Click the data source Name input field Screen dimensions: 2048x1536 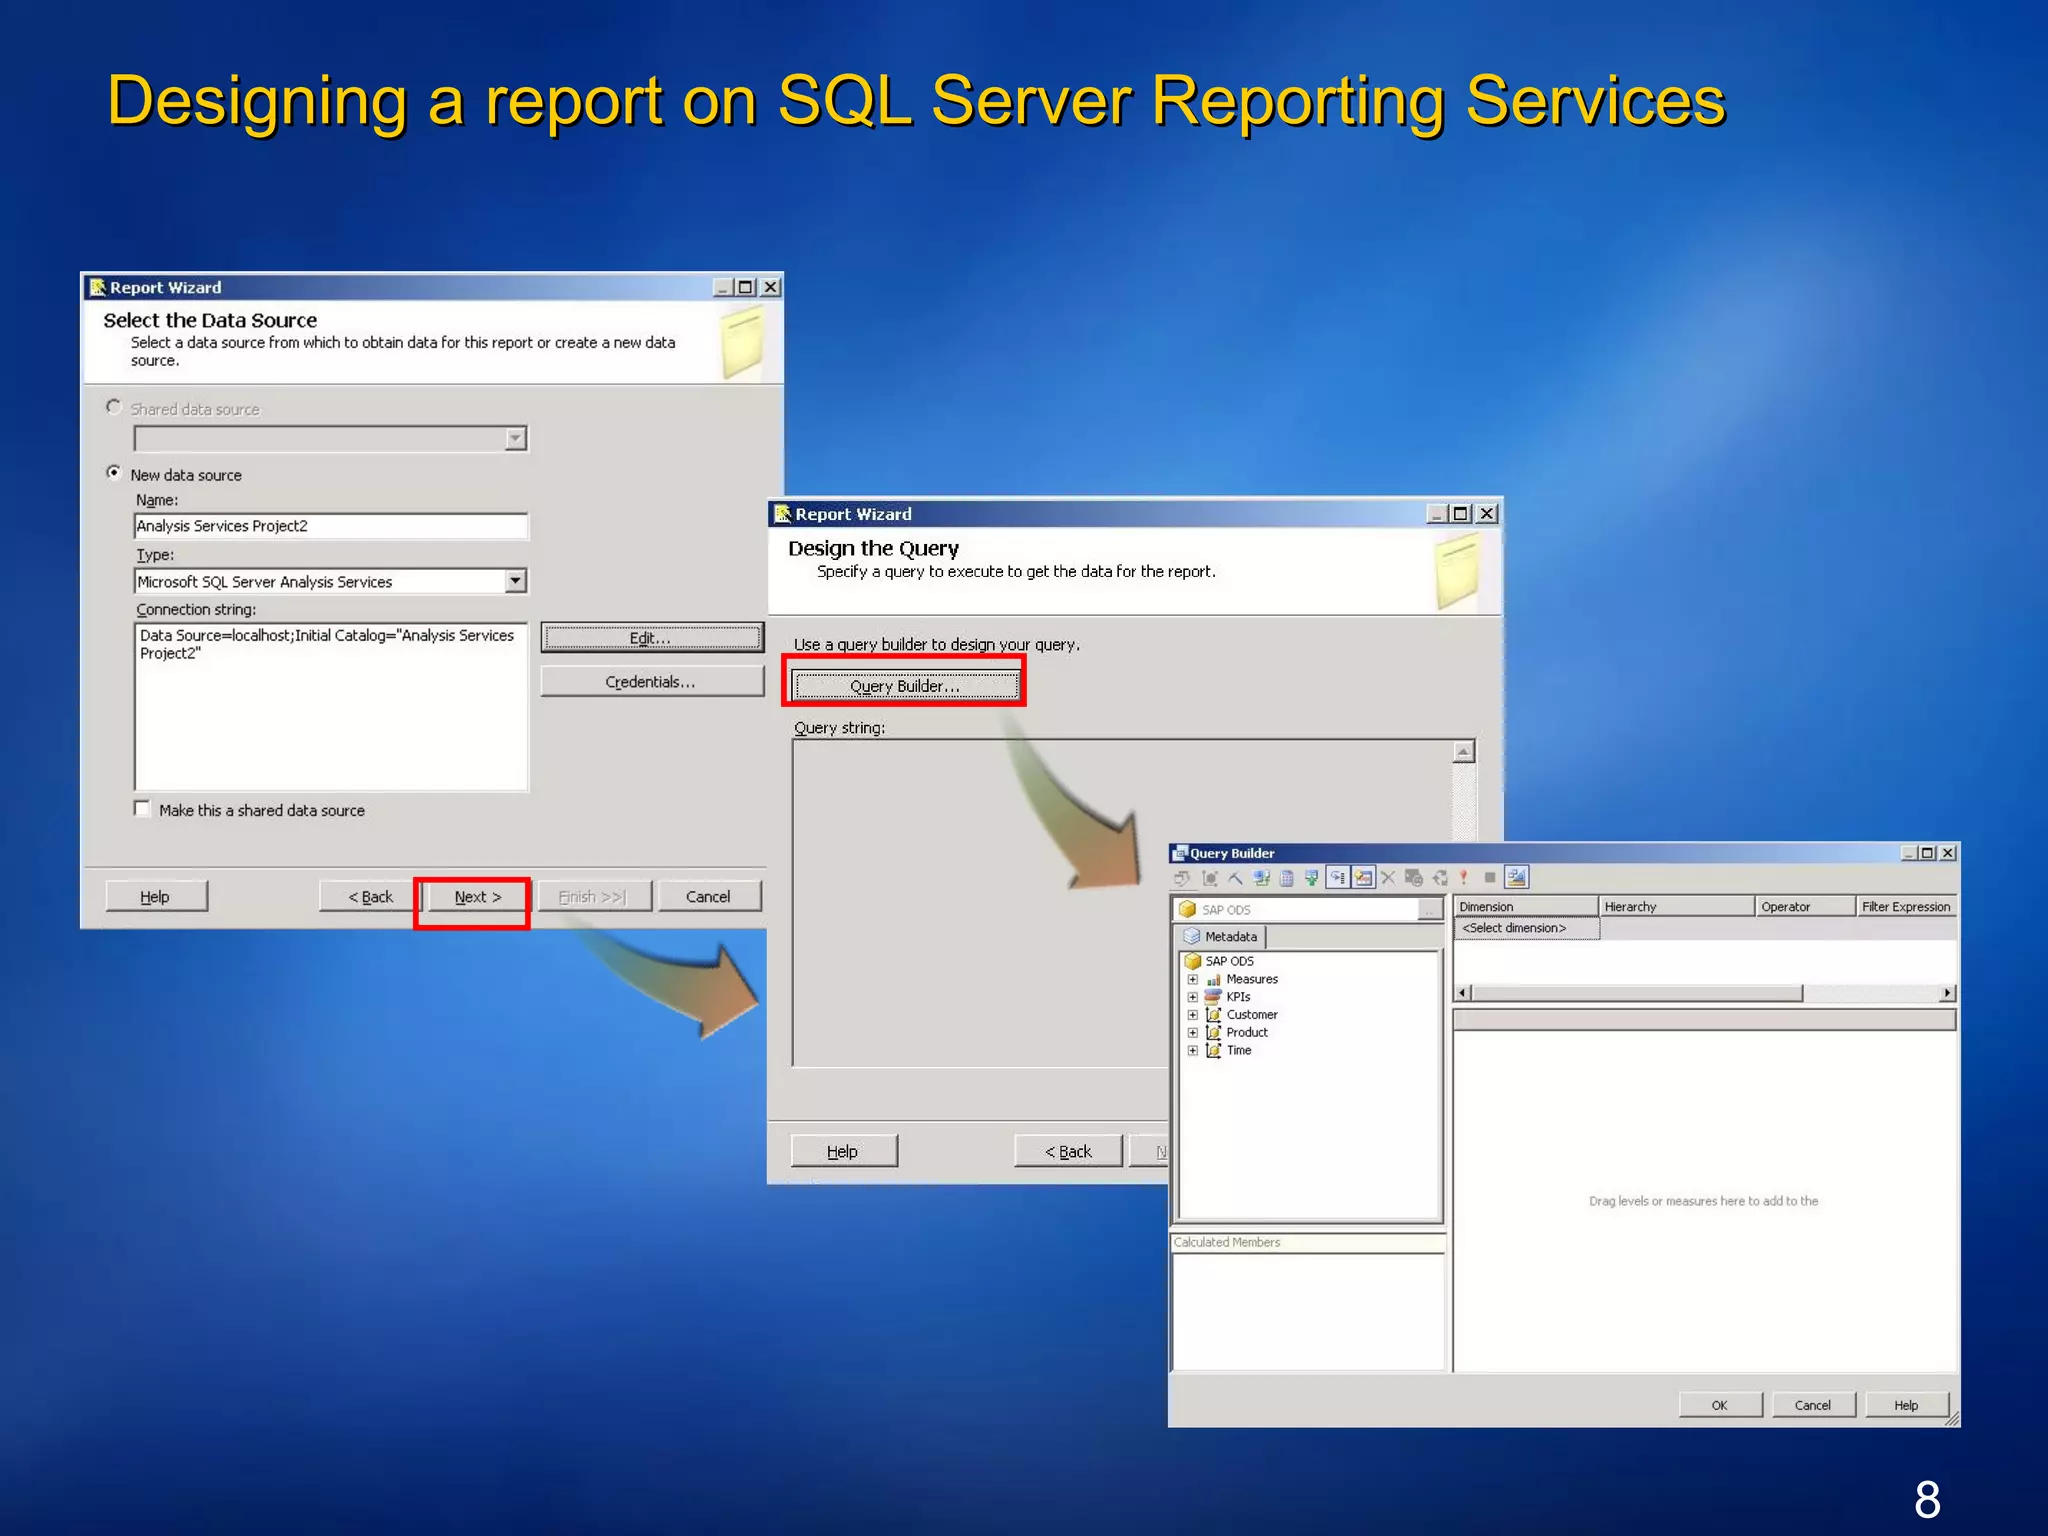(330, 526)
